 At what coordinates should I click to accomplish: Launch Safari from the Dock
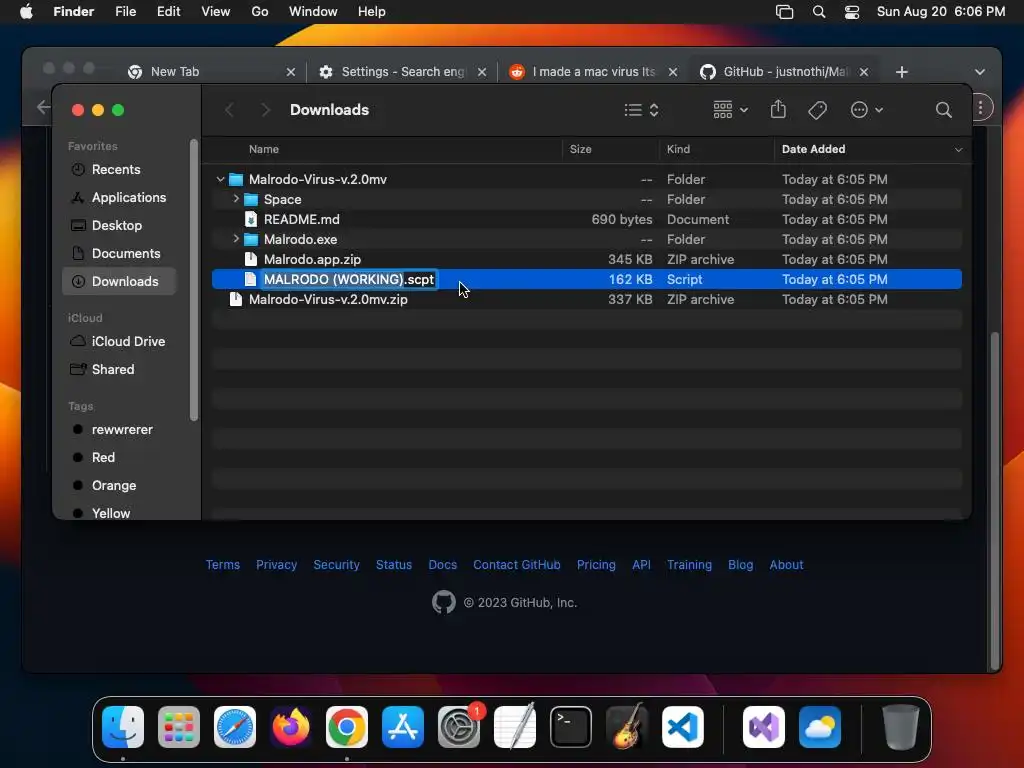click(x=235, y=727)
